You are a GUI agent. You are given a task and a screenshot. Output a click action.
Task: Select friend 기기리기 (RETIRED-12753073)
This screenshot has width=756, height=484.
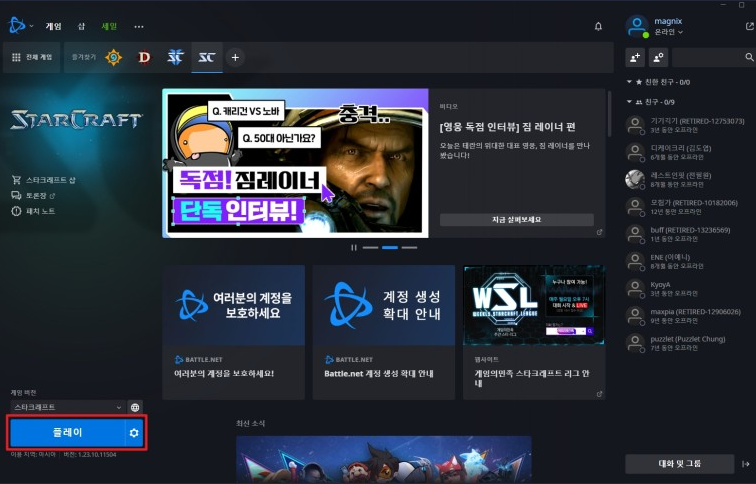pyautogui.click(x=685, y=125)
